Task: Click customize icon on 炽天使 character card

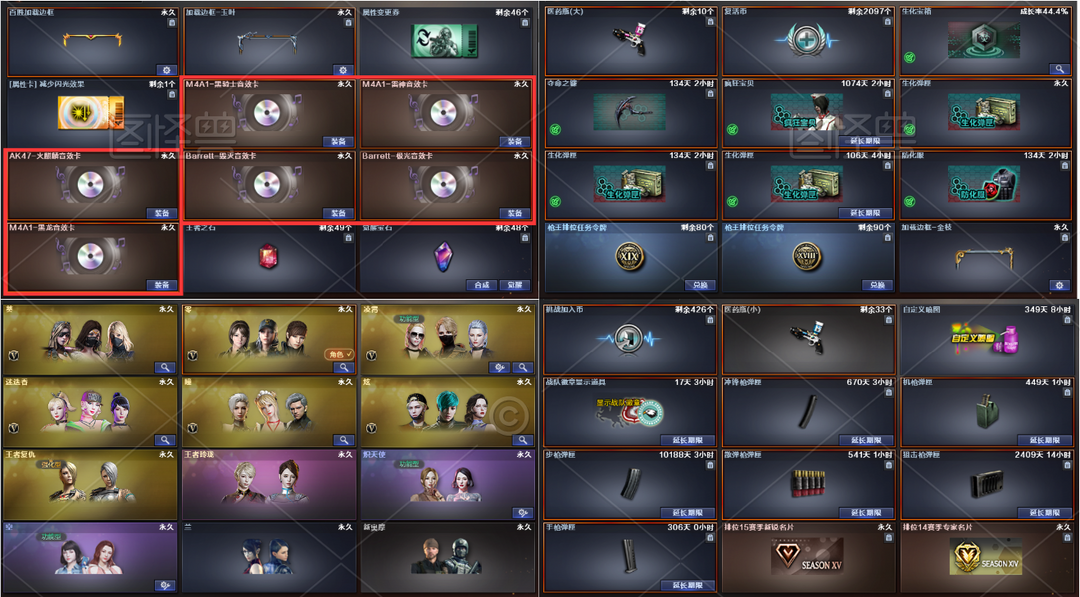Action: point(523,512)
